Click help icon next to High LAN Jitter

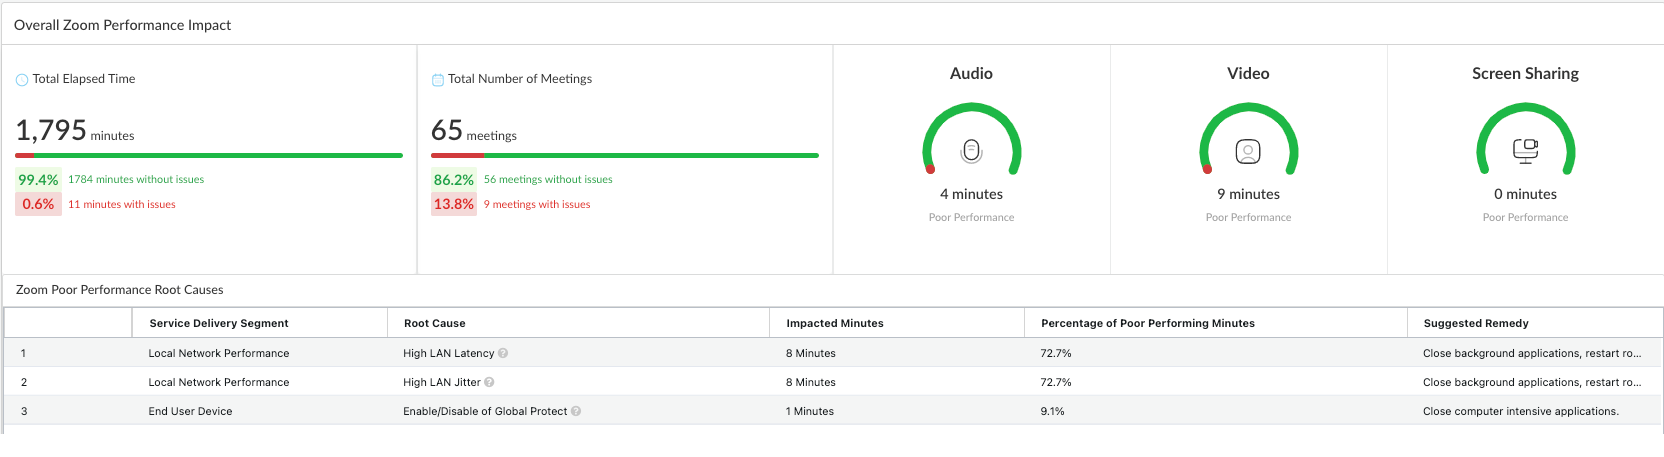[489, 382]
